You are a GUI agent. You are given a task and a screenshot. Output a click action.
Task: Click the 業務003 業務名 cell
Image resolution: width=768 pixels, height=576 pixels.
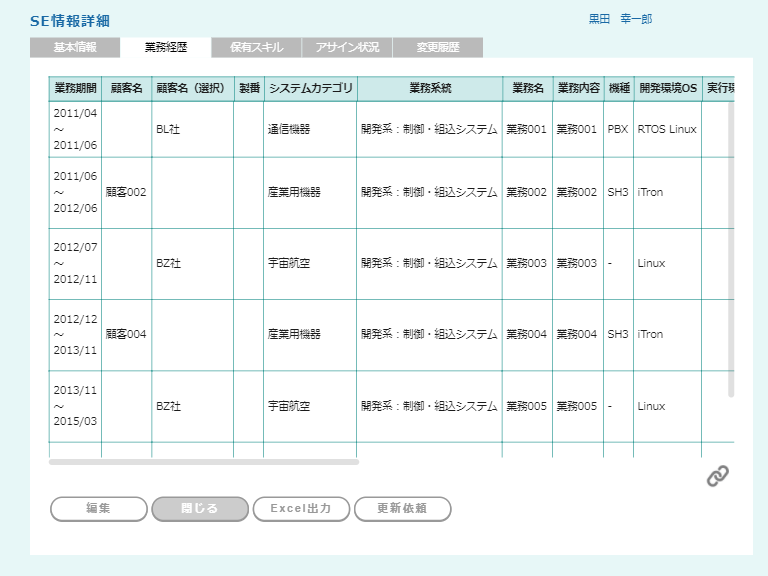tap(527, 264)
